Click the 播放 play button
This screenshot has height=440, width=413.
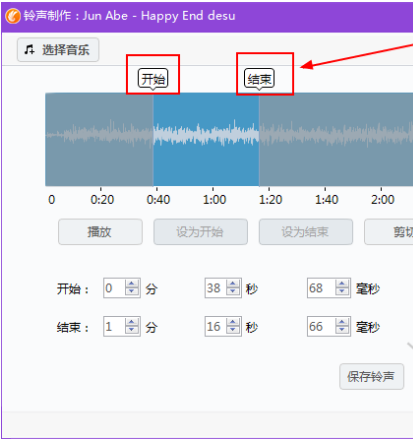tap(100, 232)
